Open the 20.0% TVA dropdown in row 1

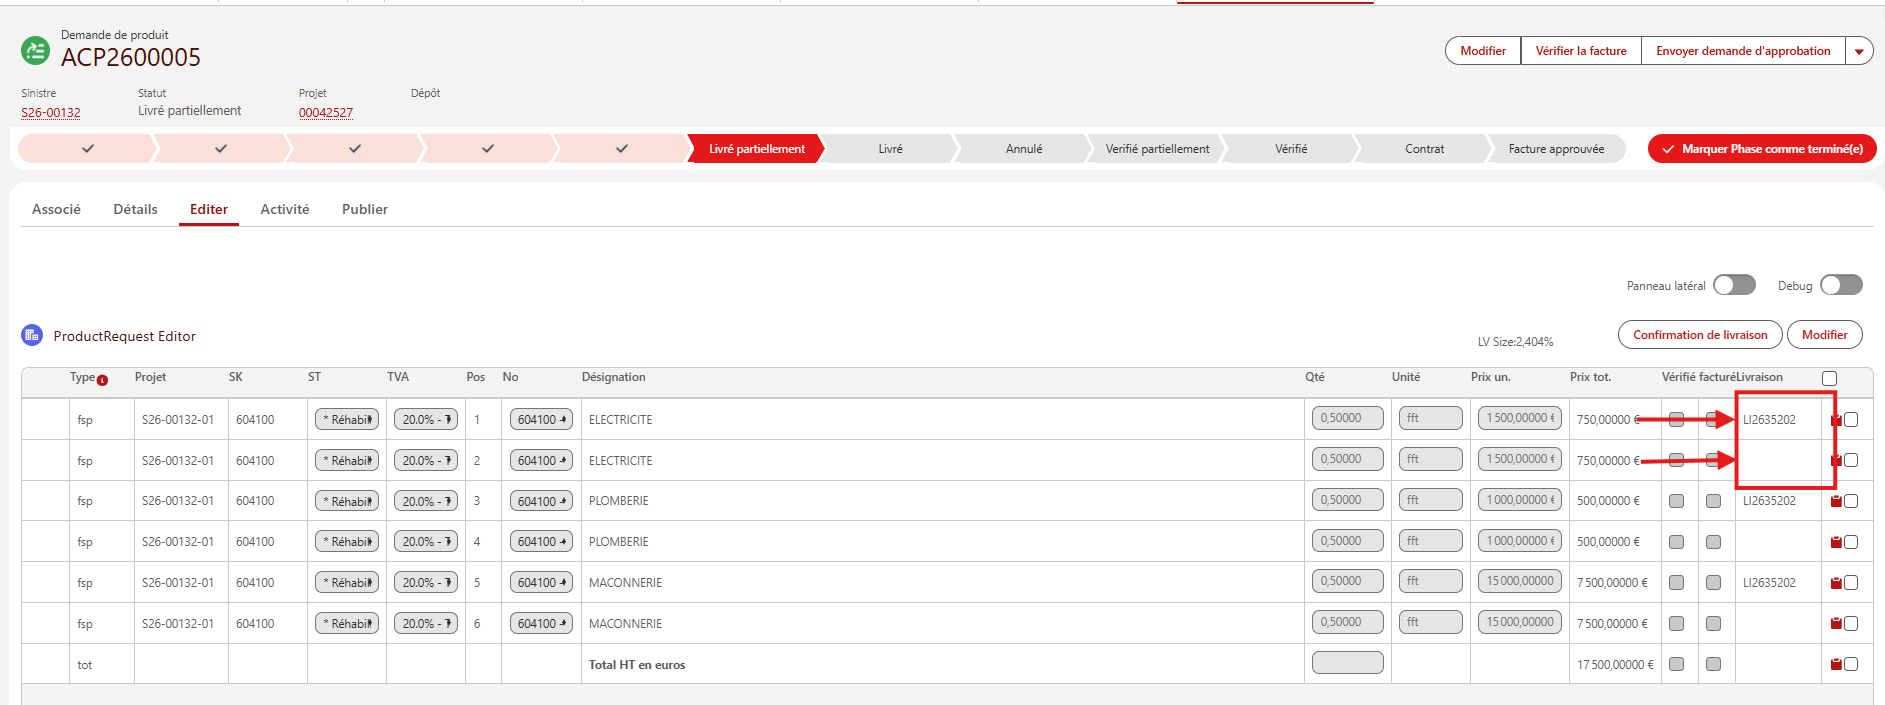426,420
